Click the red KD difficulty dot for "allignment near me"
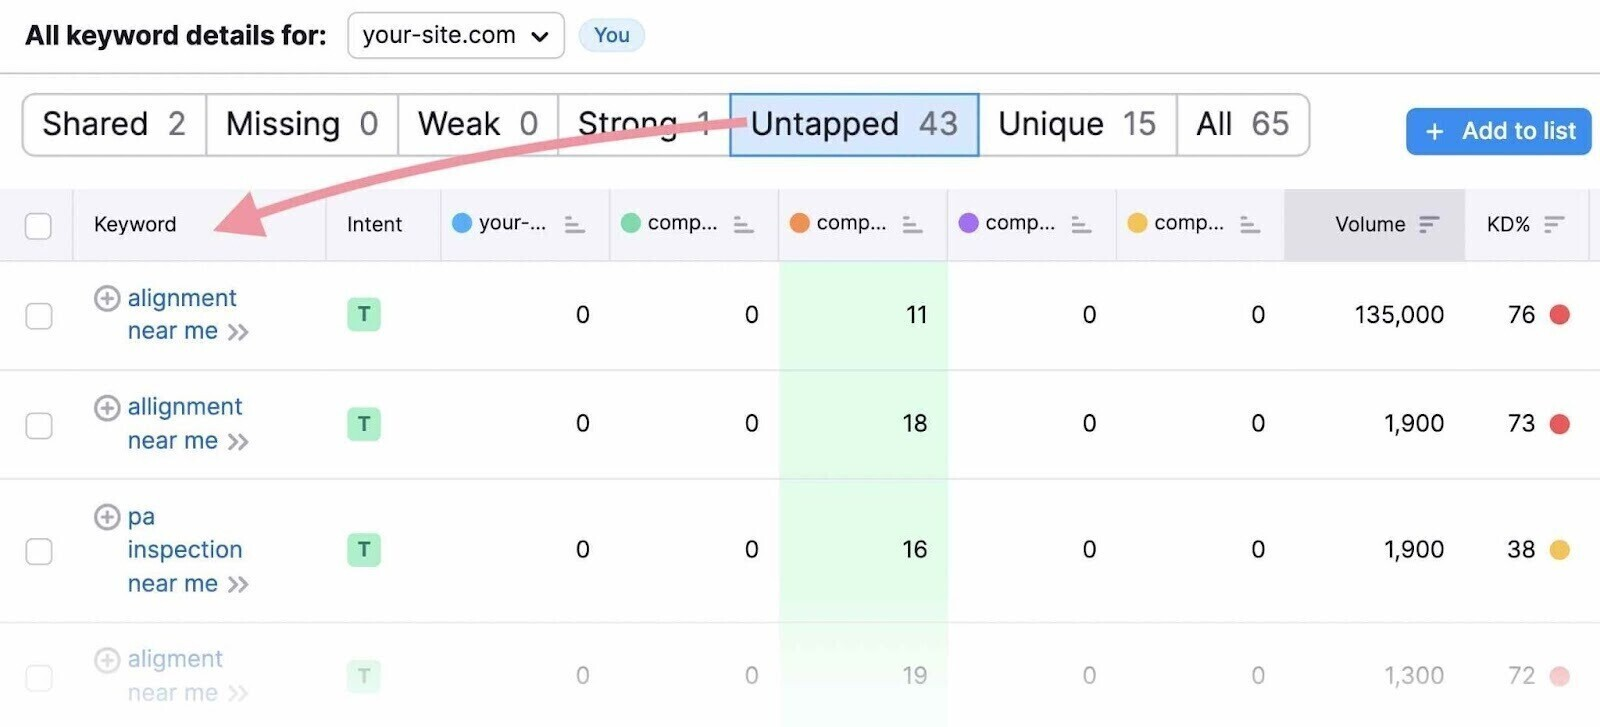This screenshot has width=1600, height=727. (1560, 423)
